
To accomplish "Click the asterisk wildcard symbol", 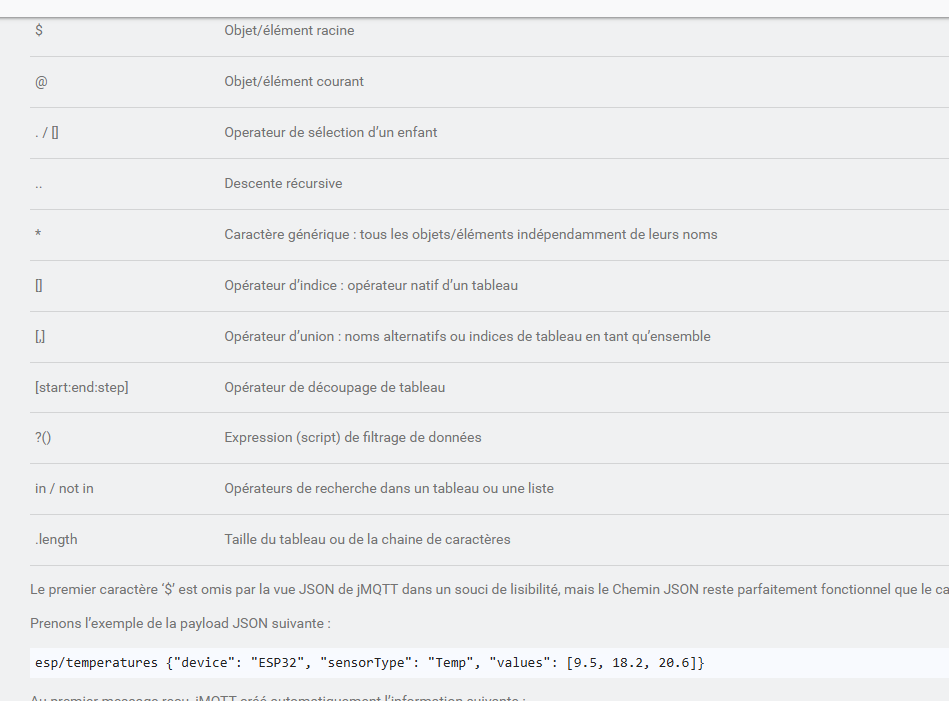I will coord(38,233).
